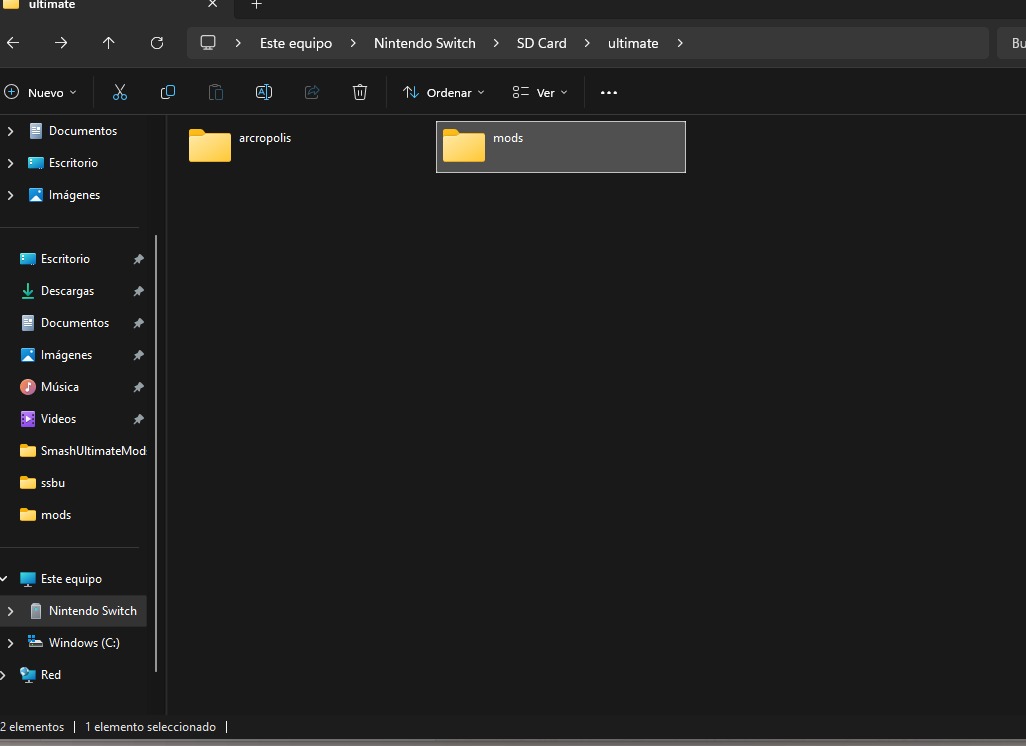Screen dimensions: 1026x746
Task: Click the Copy icon in toolbar
Action: pyautogui.click(x=168, y=93)
